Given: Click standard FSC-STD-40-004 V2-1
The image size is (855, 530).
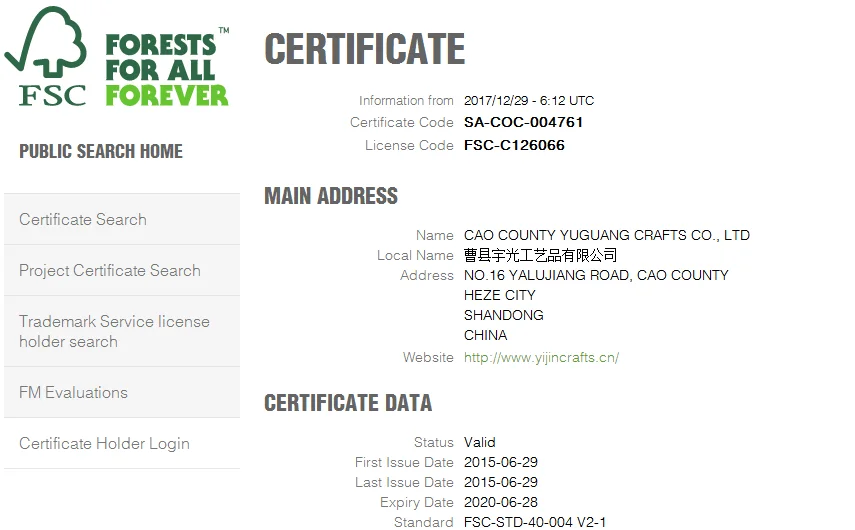Looking at the screenshot, I should (535, 522).
